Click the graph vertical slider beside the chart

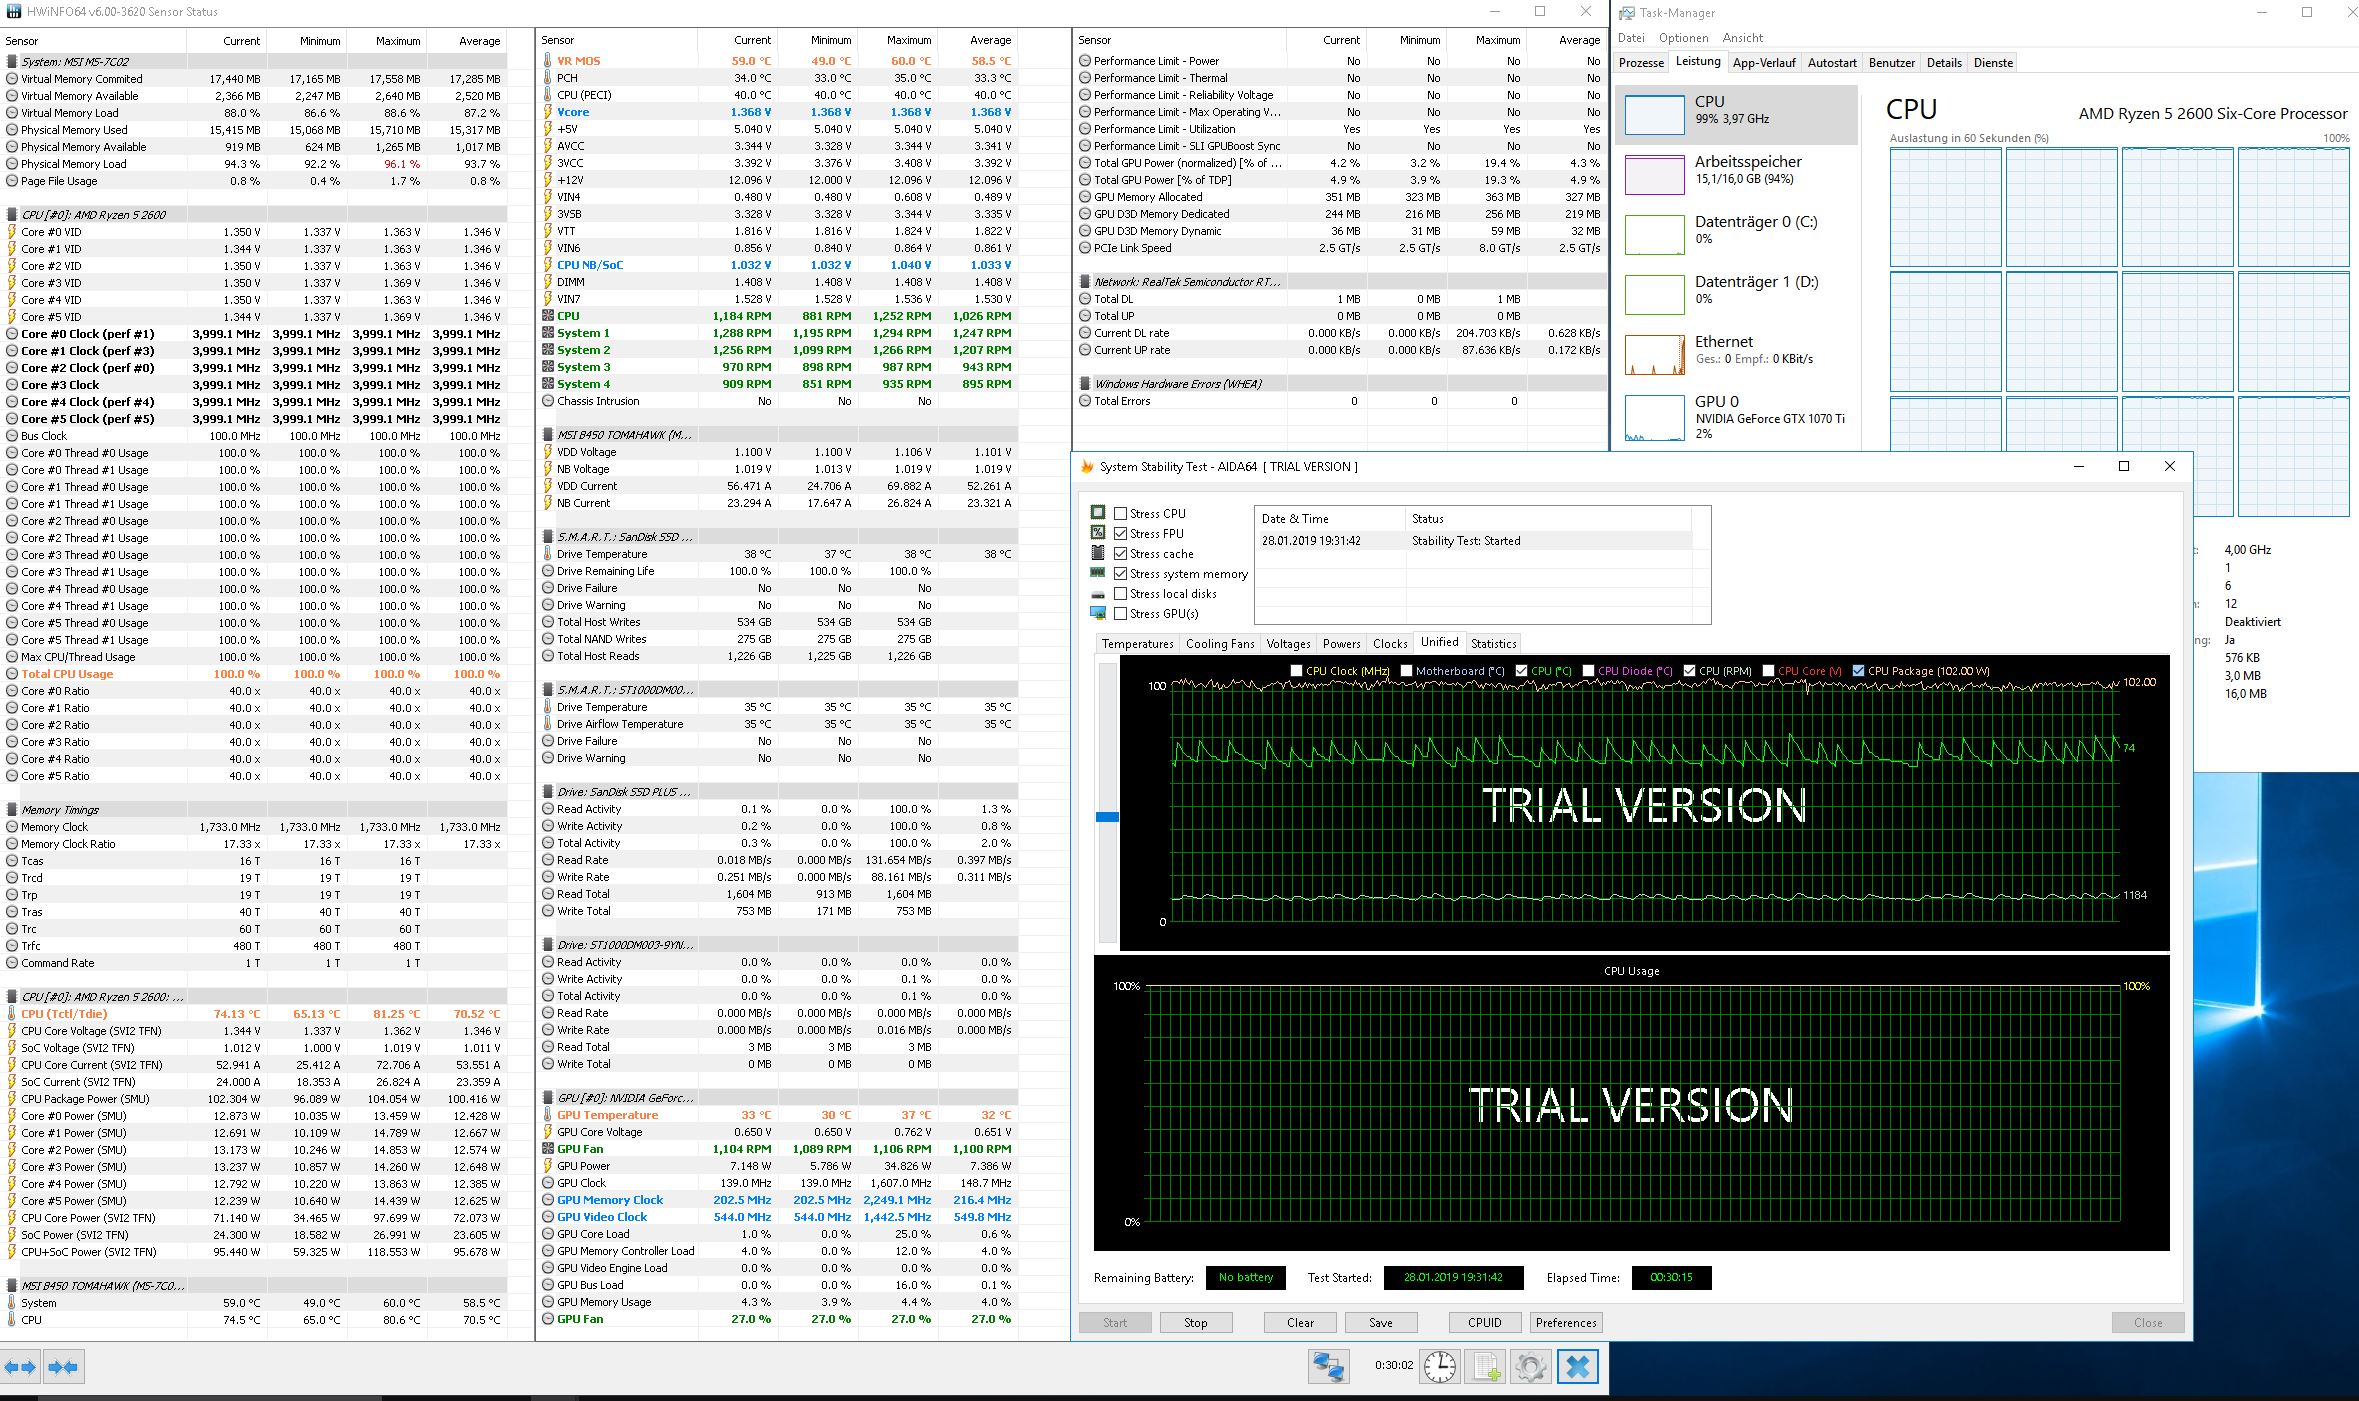pos(1107,817)
